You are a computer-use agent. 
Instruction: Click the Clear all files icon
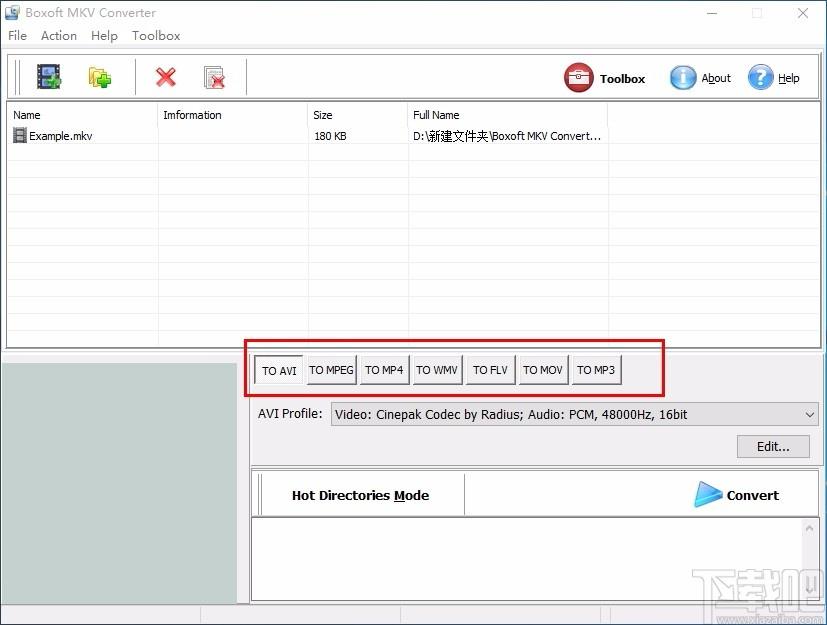coord(214,77)
